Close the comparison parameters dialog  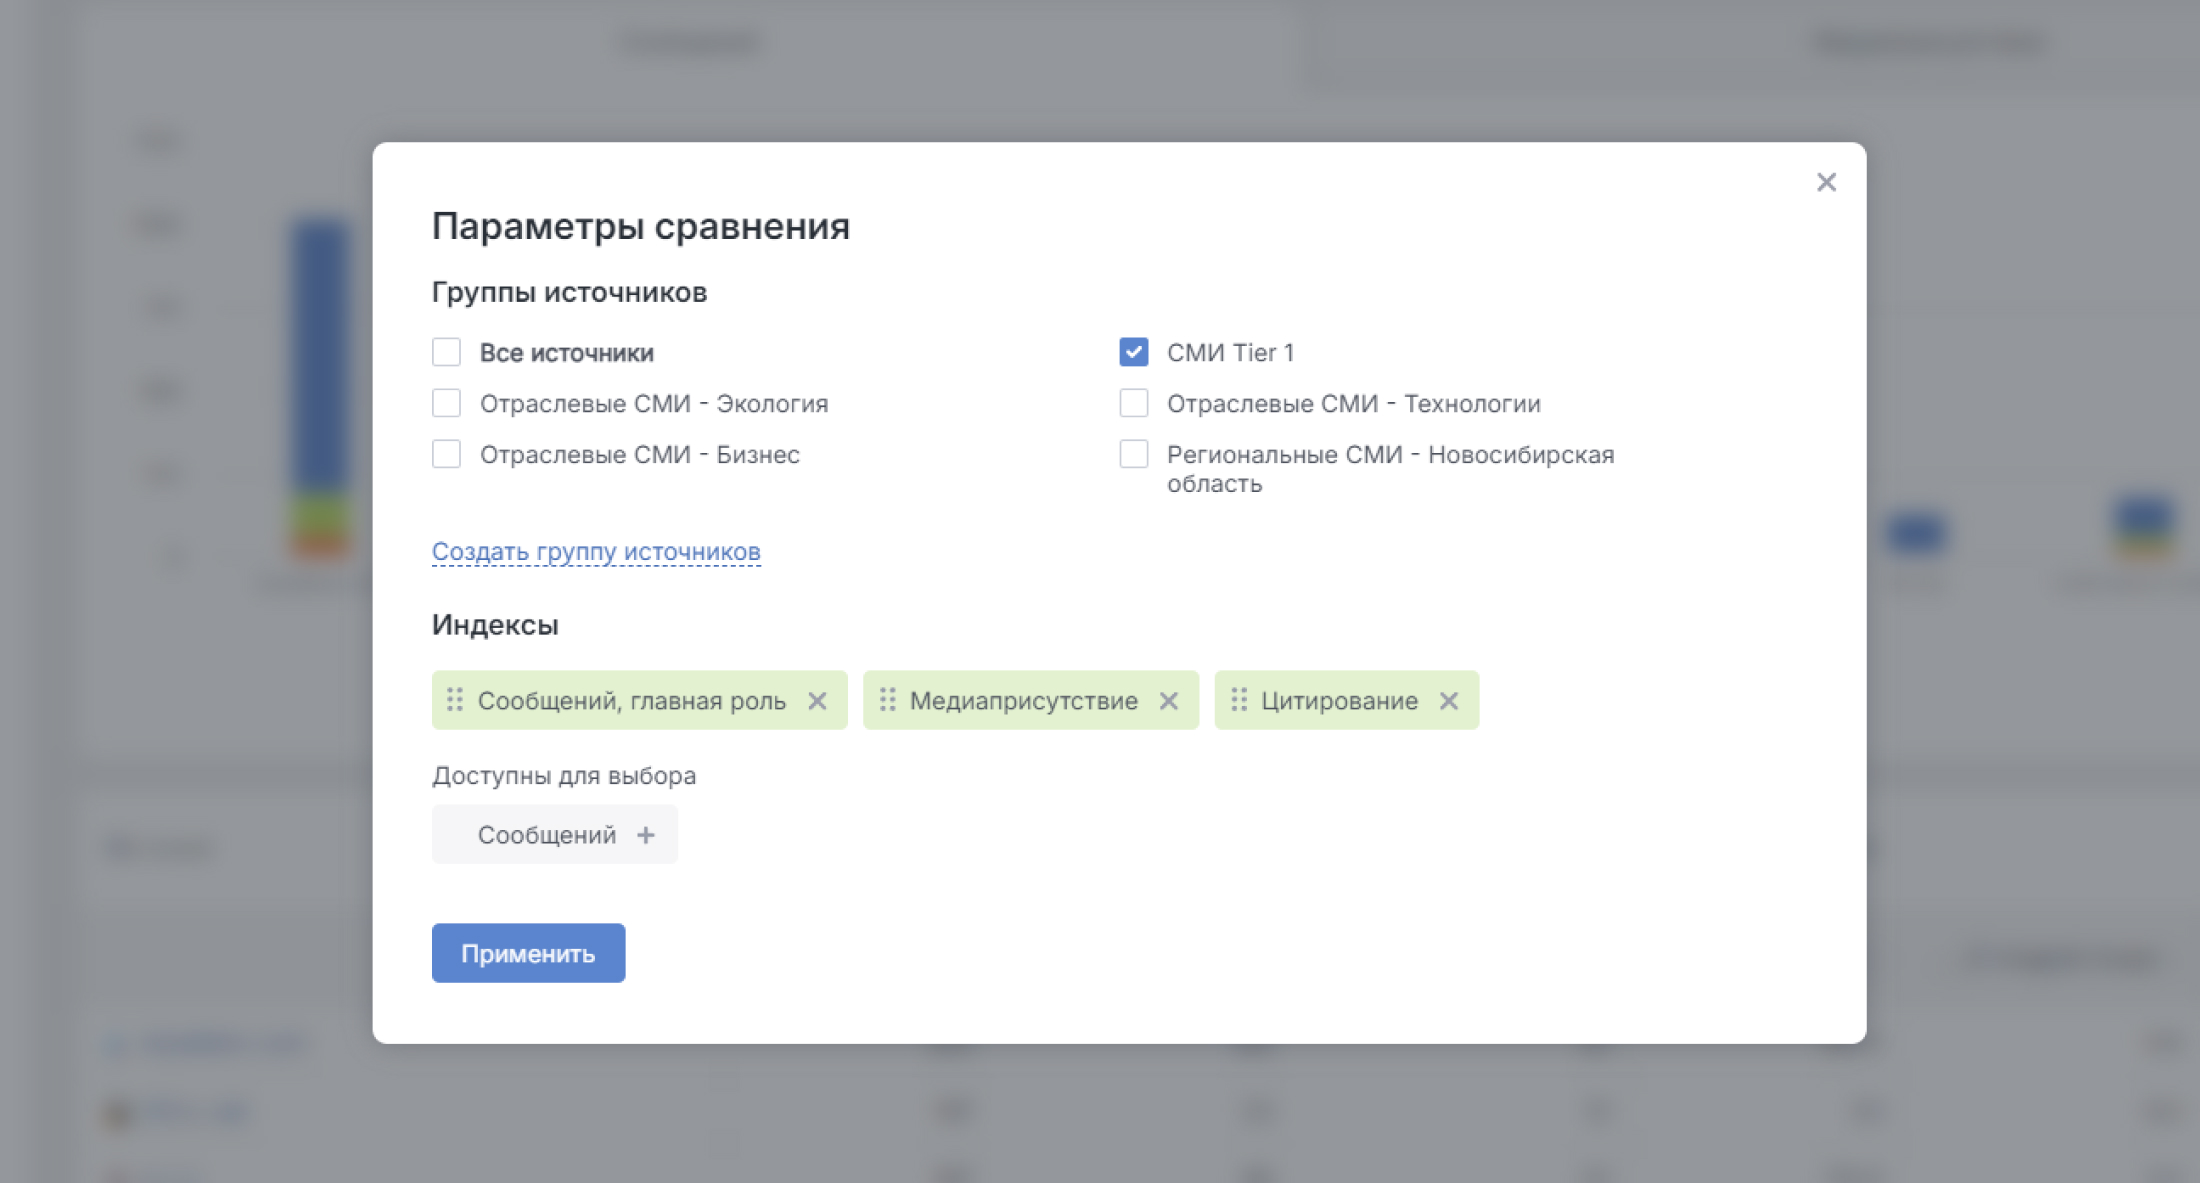tap(1826, 182)
